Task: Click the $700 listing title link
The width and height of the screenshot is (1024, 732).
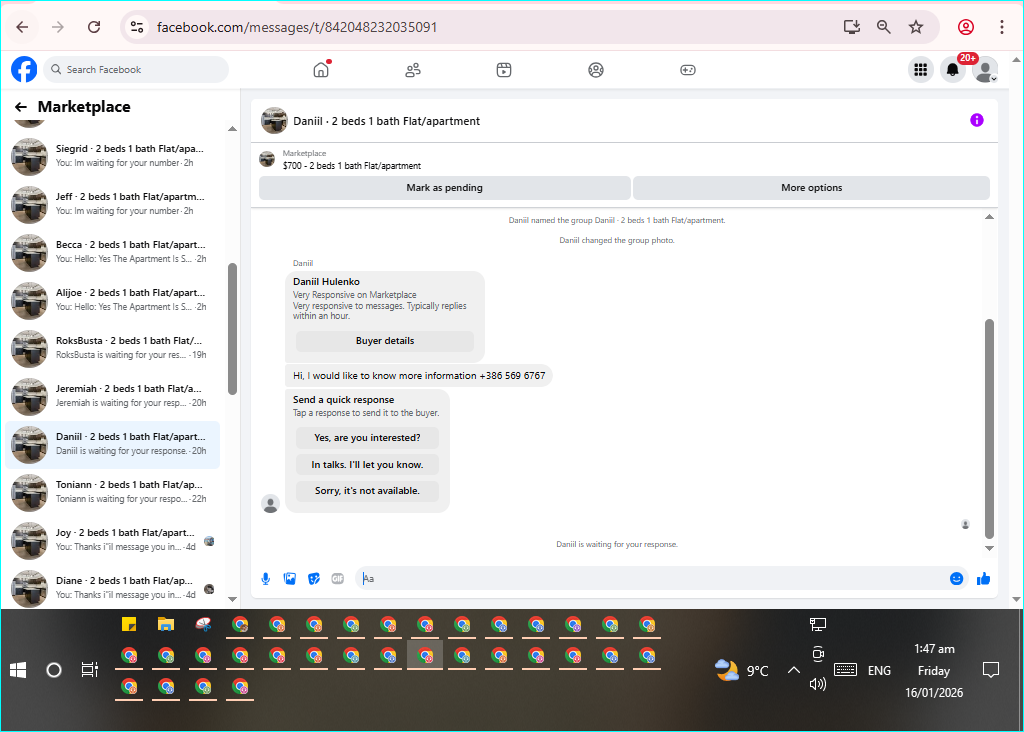Action: tap(352, 166)
